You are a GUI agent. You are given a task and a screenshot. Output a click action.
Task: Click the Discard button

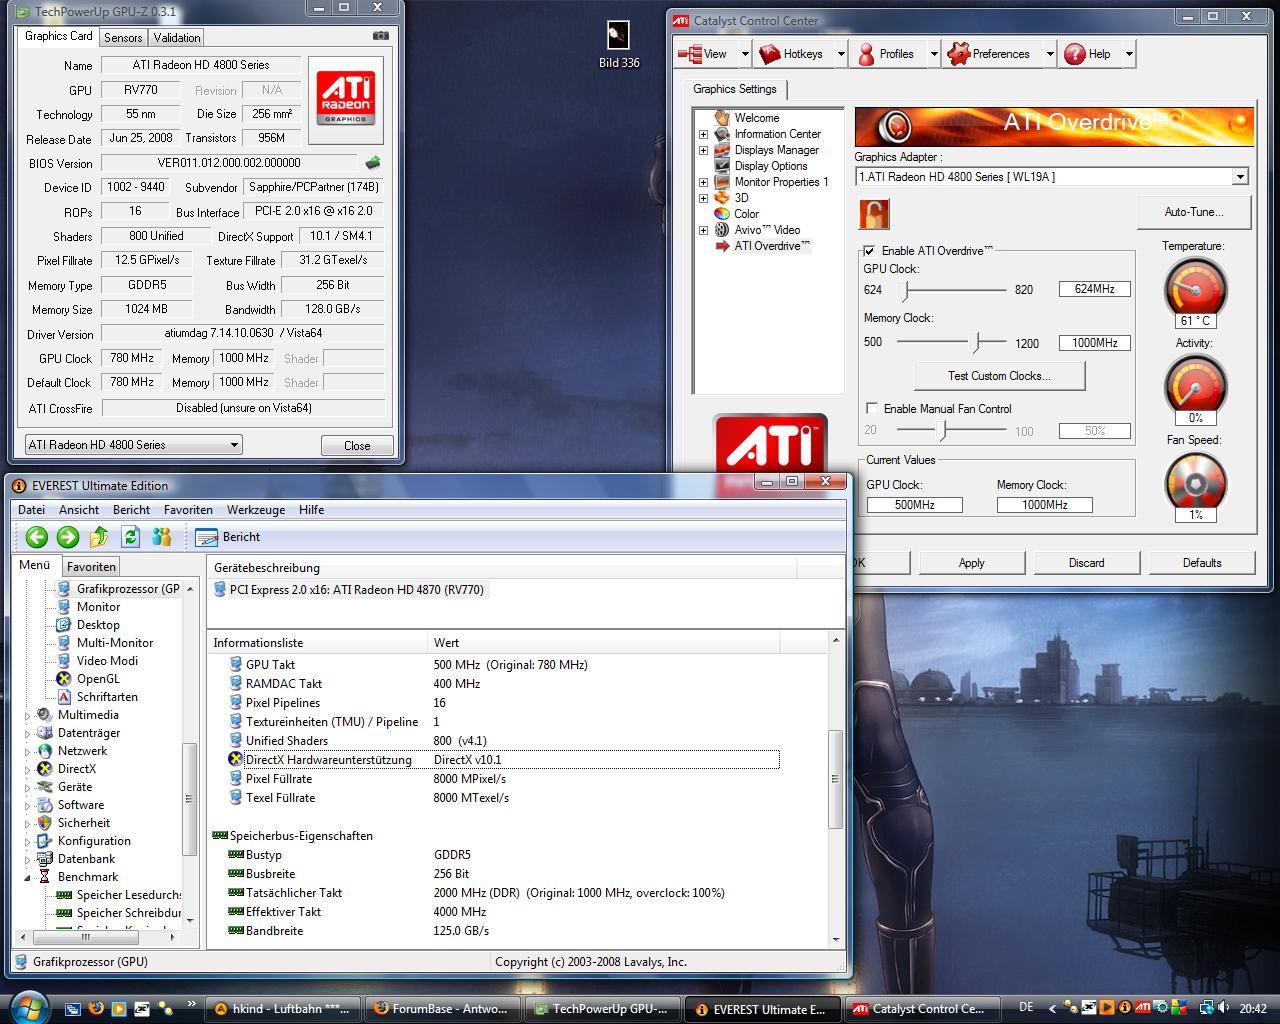point(1086,563)
